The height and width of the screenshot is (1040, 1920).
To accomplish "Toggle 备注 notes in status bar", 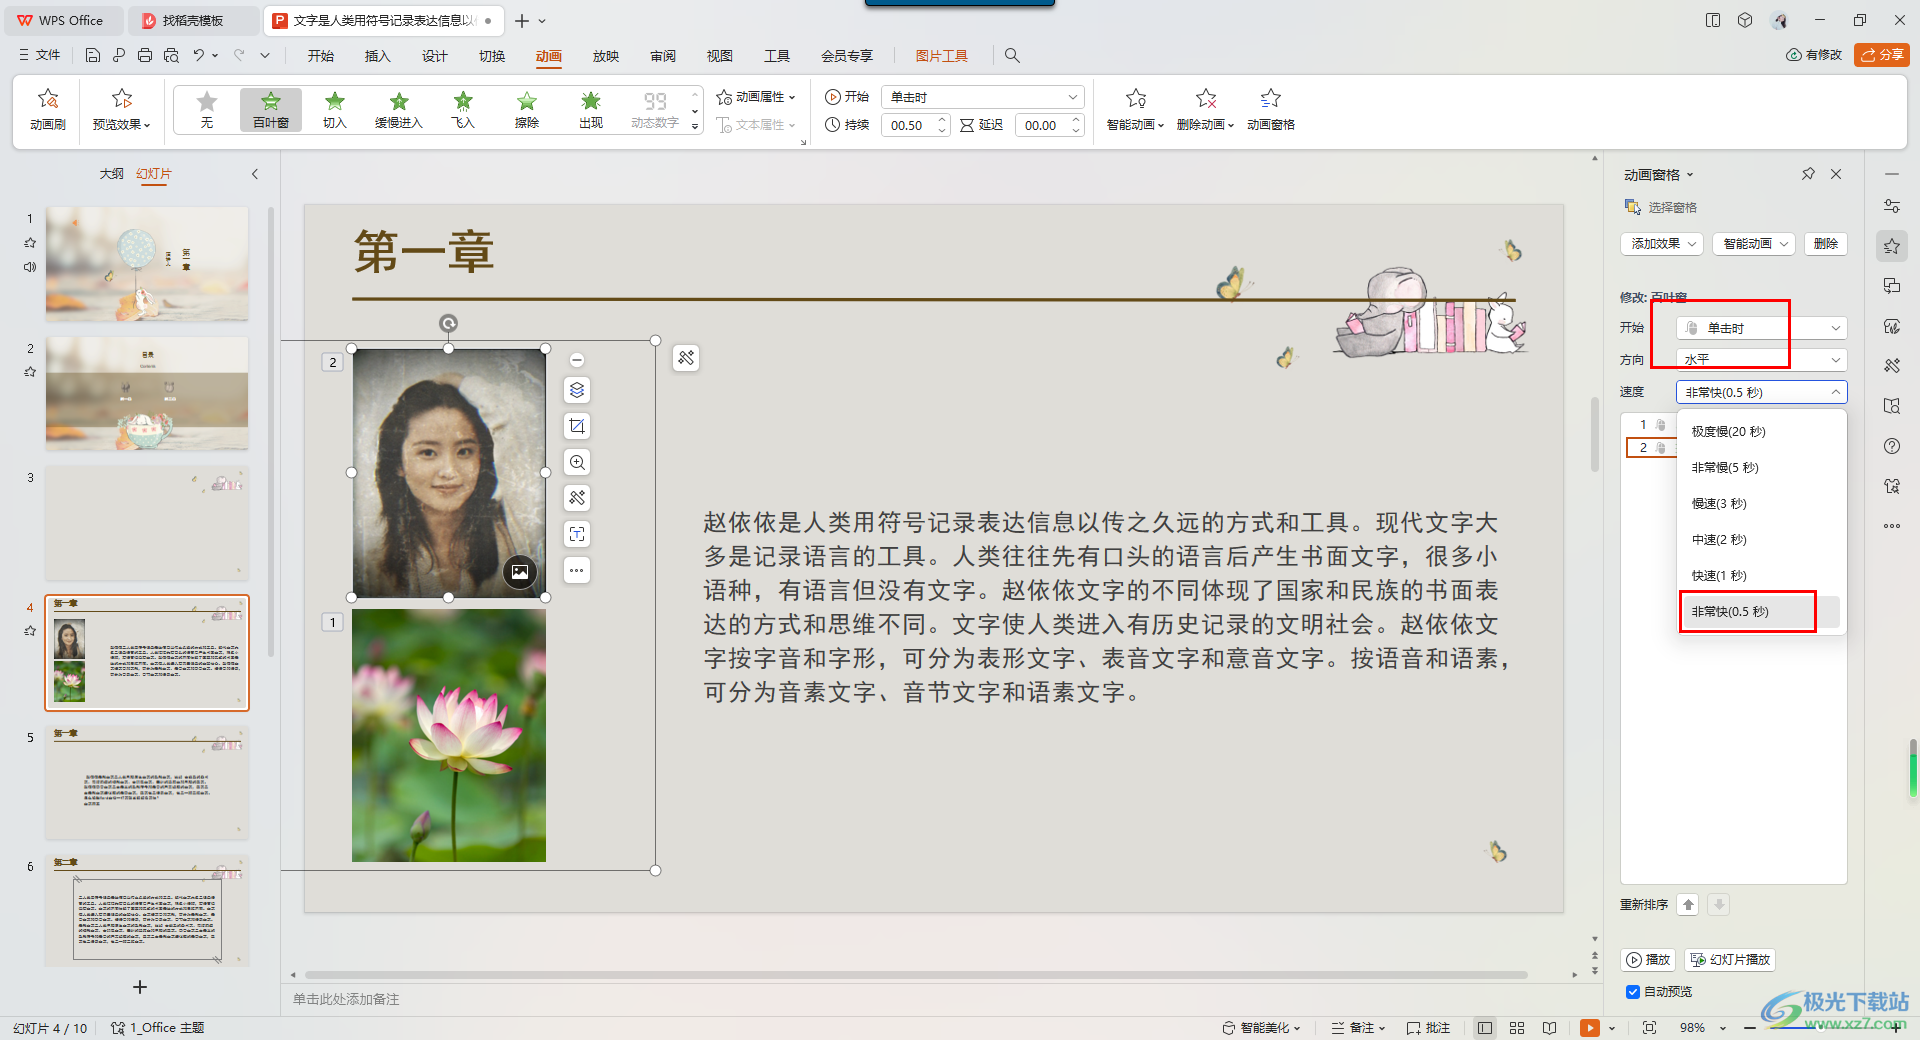I will tap(1358, 1028).
